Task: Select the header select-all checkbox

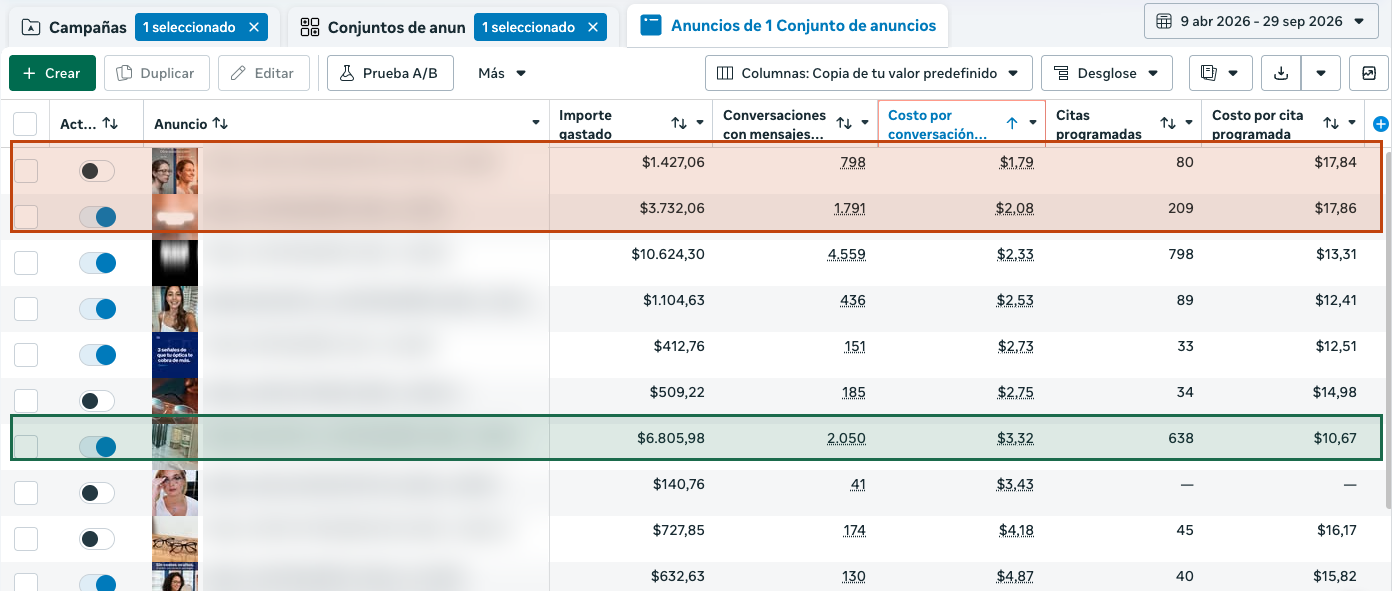Action: pos(25,124)
